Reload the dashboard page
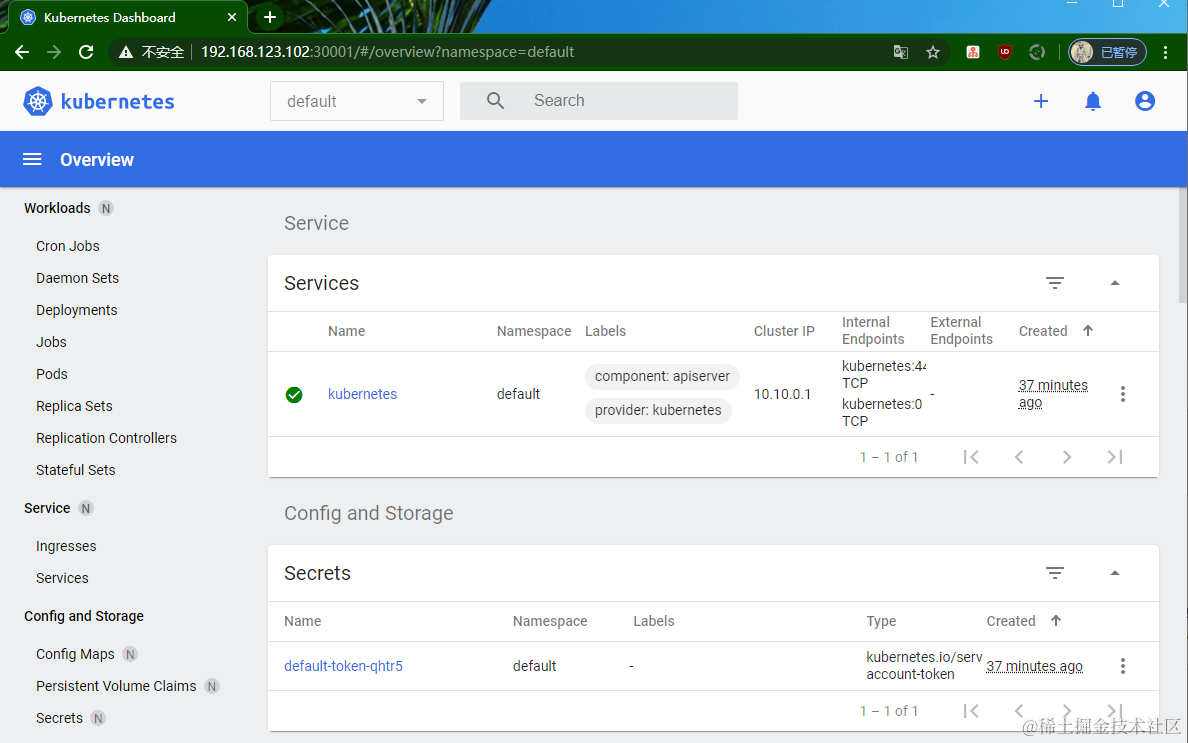The height and width of the screenshot is (743, 1188). (x=86, y=52)
